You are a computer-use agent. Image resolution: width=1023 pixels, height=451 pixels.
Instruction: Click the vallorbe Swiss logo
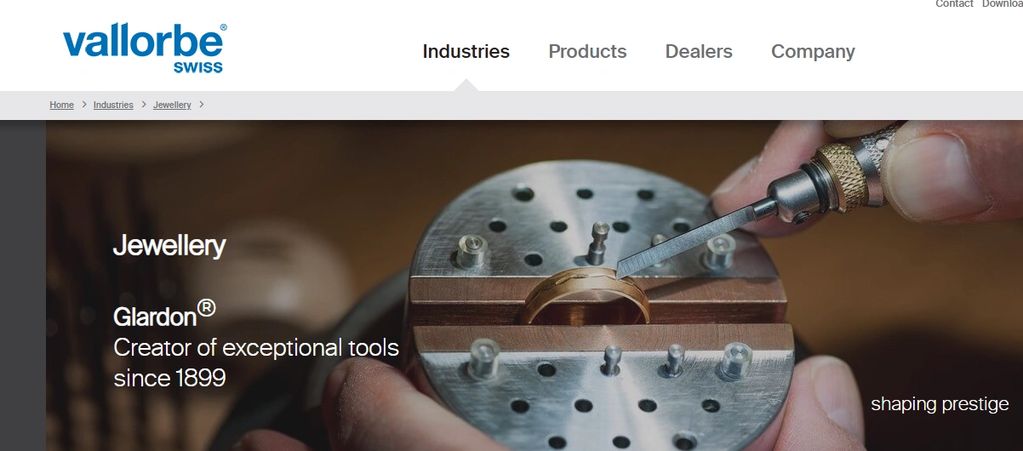click(145, 49)
